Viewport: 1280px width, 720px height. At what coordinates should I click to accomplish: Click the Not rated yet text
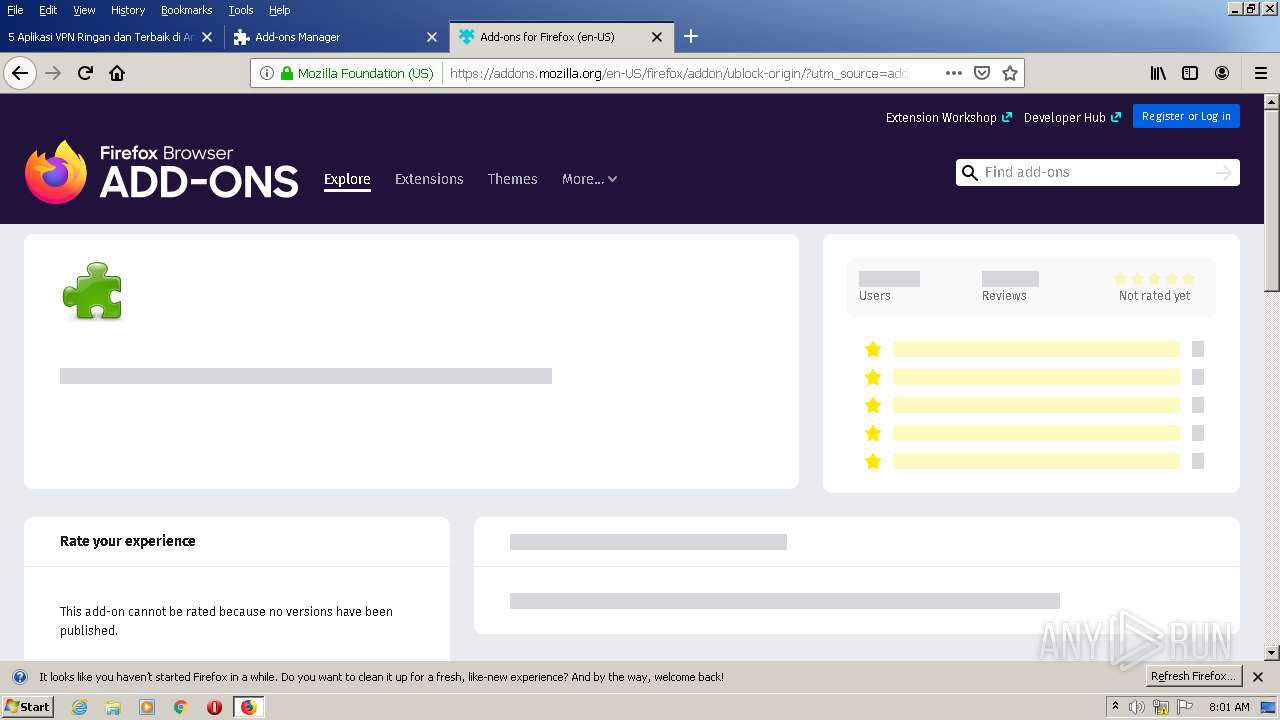click(x=1154, y=296)
